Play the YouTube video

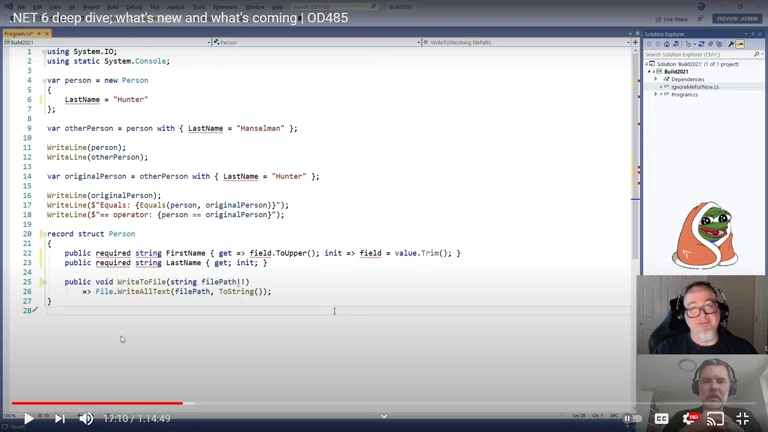tap(28, 418)
